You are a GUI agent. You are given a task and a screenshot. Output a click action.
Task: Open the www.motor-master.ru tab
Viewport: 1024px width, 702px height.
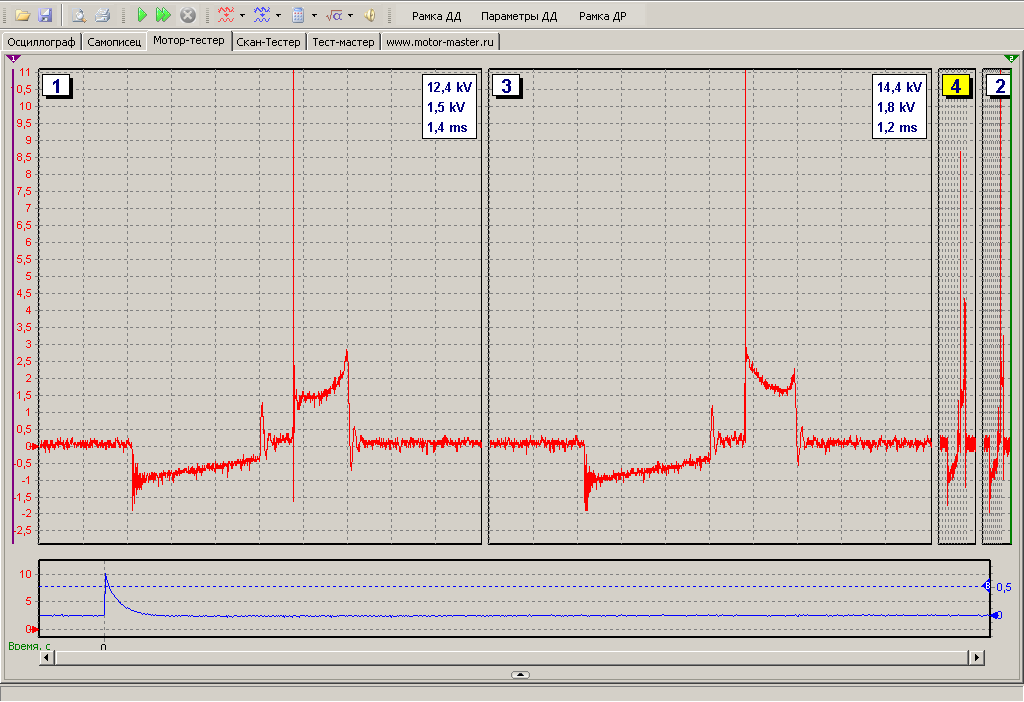[x=440, y=42]
